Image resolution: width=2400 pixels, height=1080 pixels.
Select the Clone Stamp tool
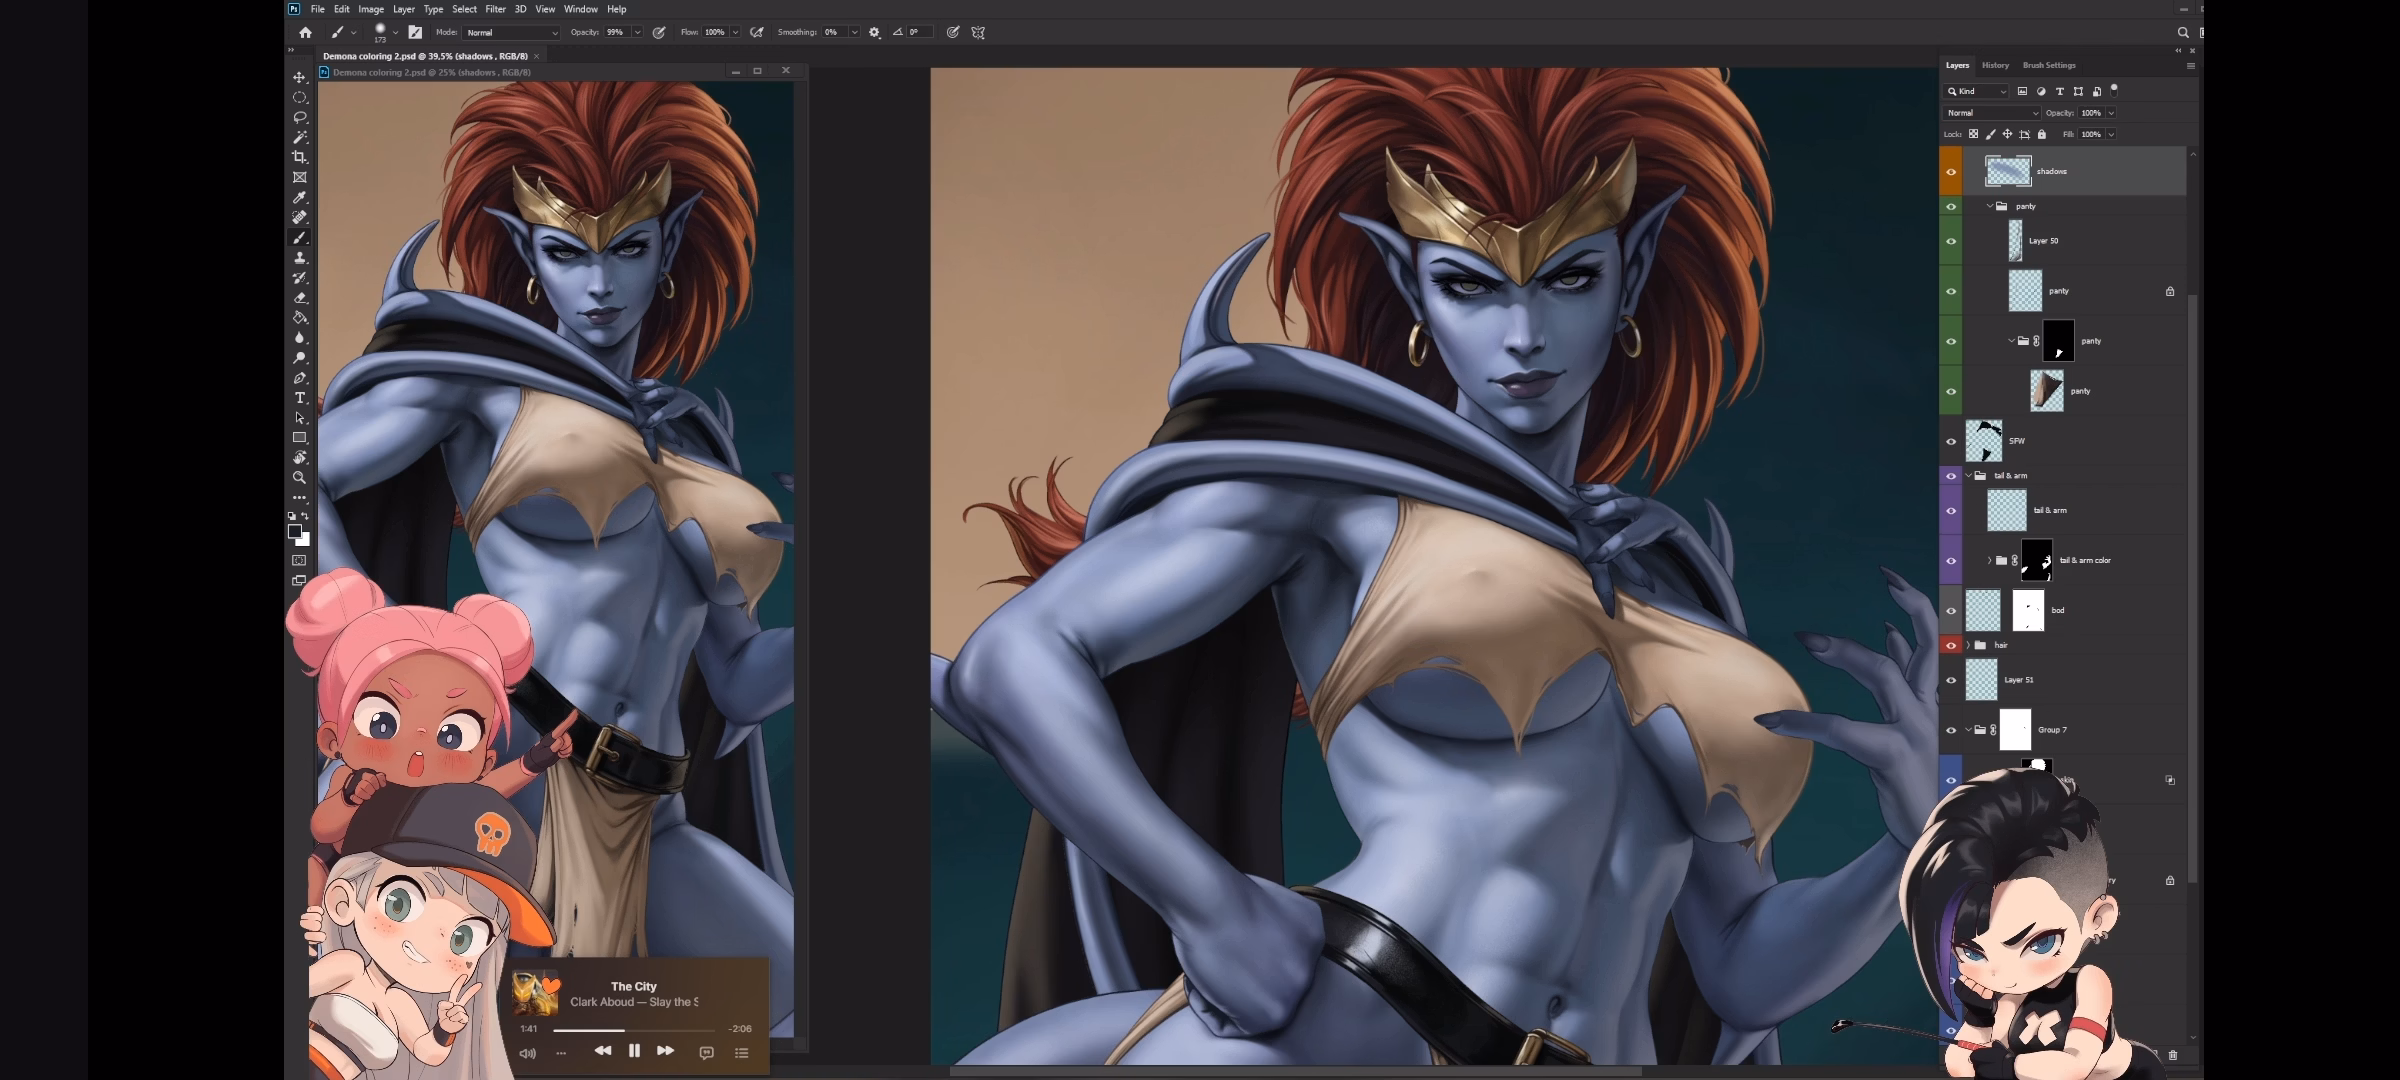299,258
